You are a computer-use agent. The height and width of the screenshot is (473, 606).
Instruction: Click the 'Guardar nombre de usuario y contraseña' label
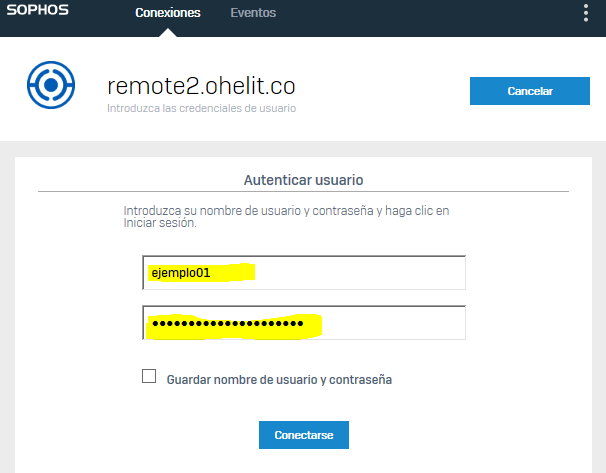[x=279, y=380]
